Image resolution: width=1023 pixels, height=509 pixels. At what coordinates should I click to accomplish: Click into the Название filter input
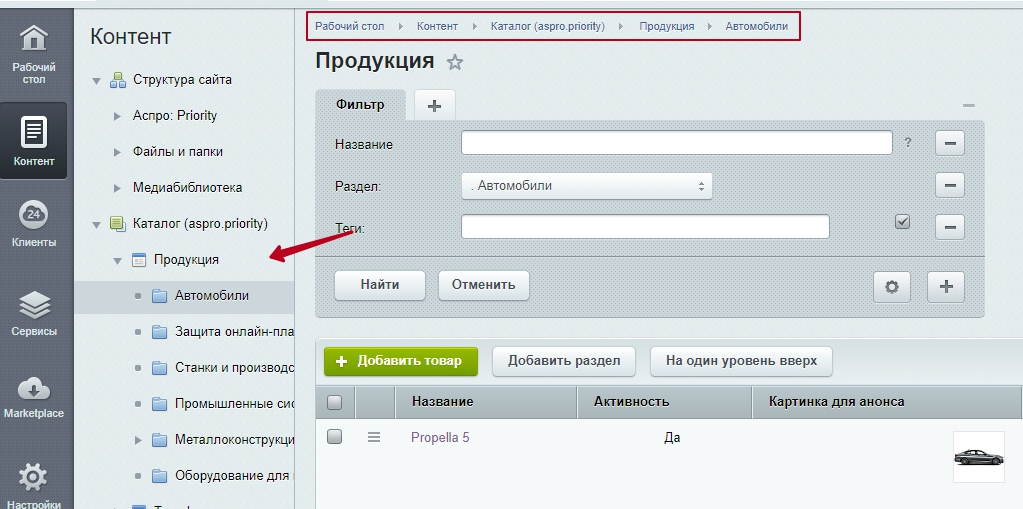(x=677, y=143)
